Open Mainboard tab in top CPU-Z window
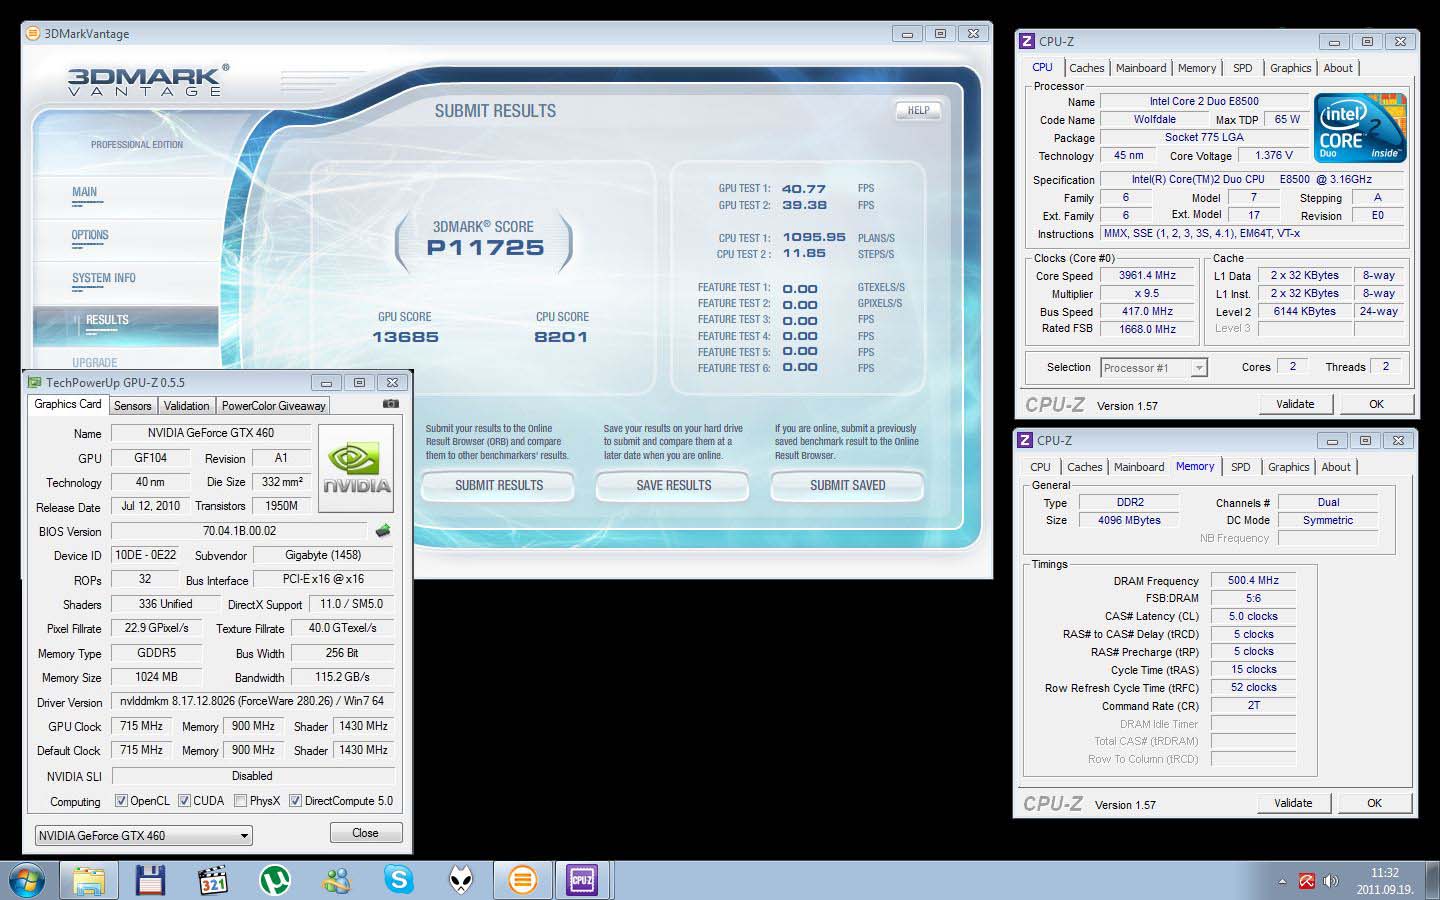 1141,68
